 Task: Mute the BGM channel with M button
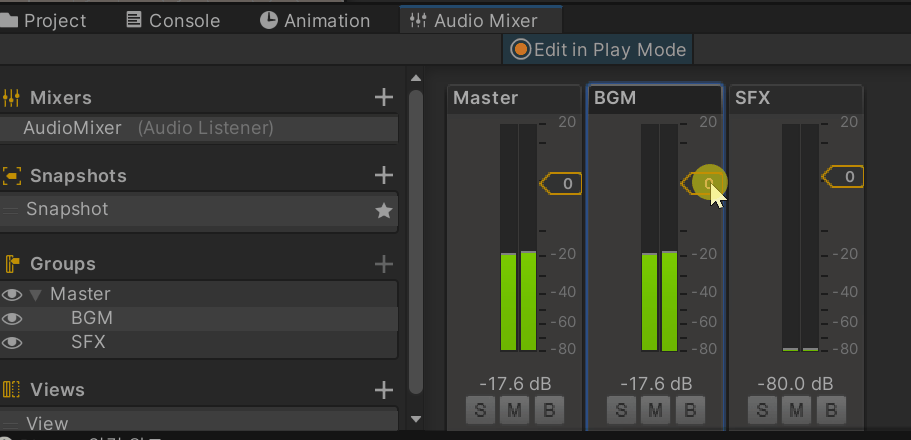point(655,410)
